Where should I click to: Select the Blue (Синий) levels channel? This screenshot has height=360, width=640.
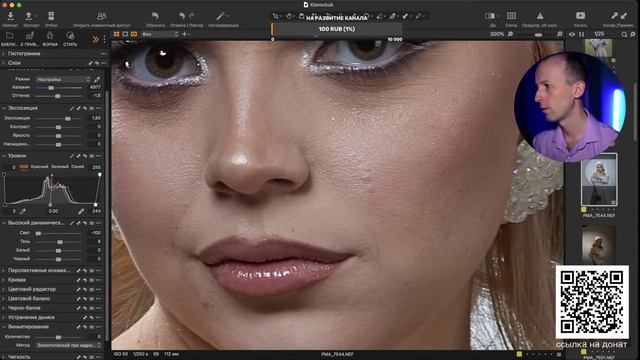78,167
